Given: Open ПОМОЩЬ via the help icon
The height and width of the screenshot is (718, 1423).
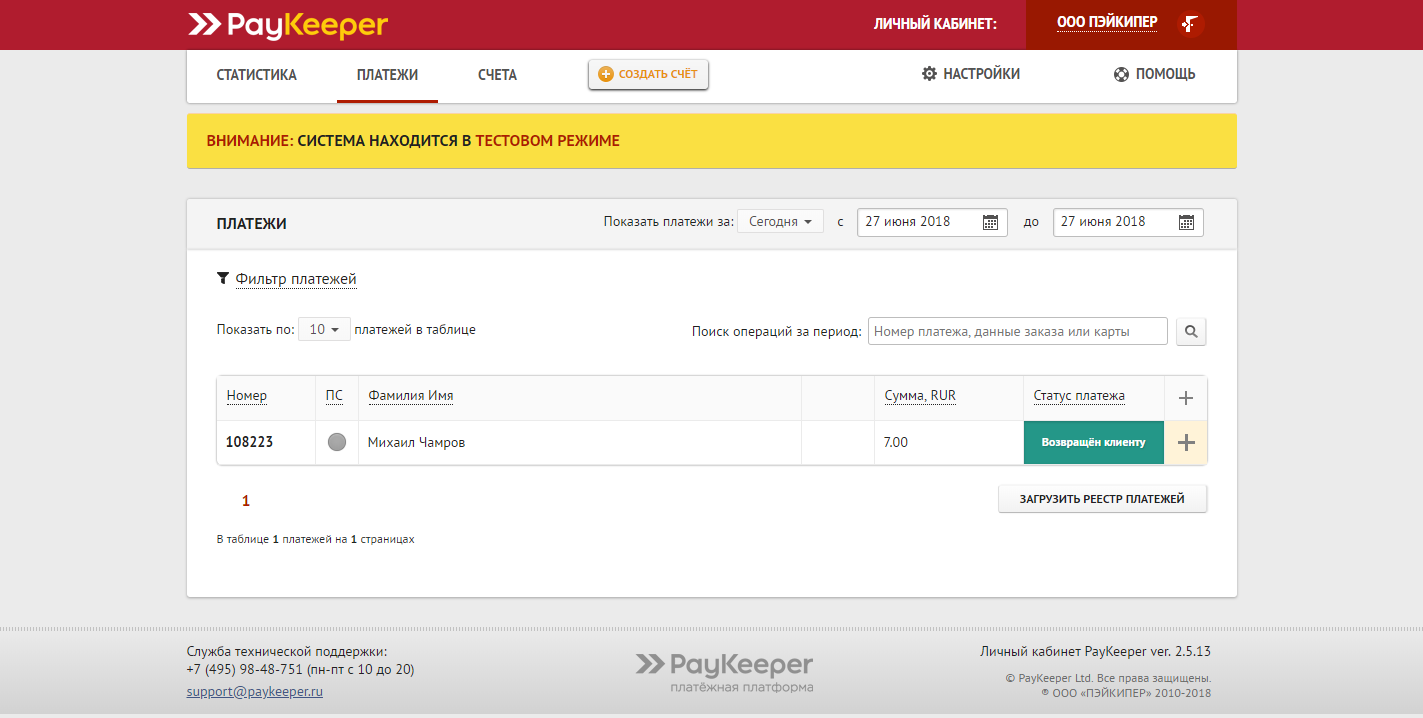Looking at the screenshot, I should [1120, 73].
